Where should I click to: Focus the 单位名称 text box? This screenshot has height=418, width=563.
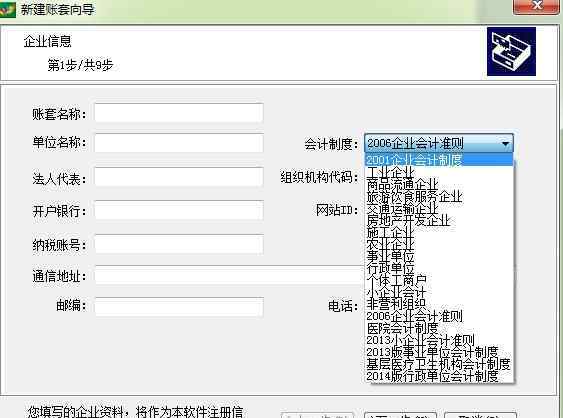pyautogui.click(x=179, y=143)
